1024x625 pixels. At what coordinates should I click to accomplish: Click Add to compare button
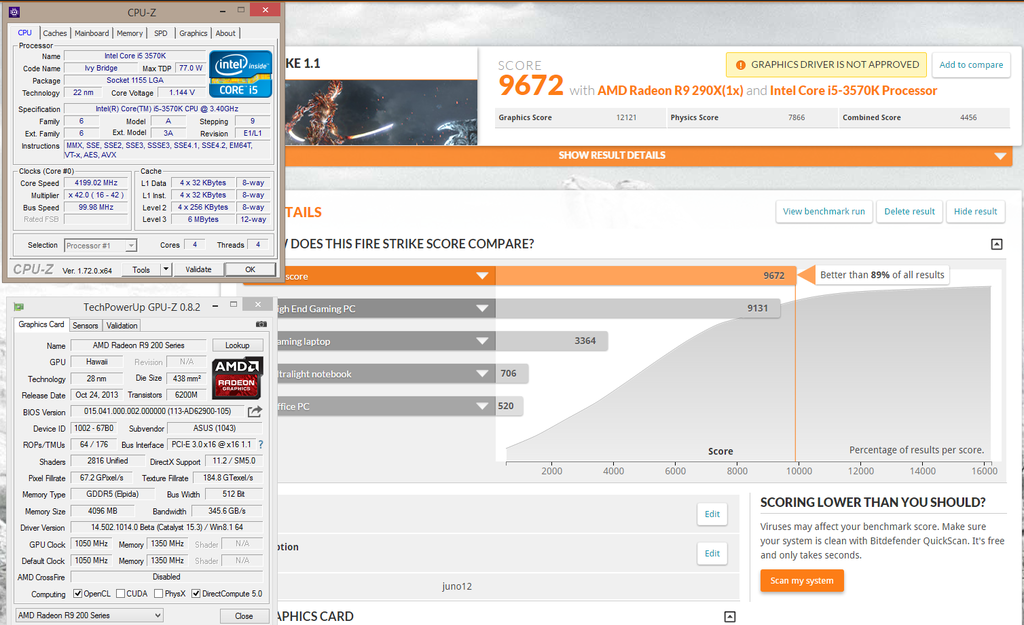(x=971, y=65)
